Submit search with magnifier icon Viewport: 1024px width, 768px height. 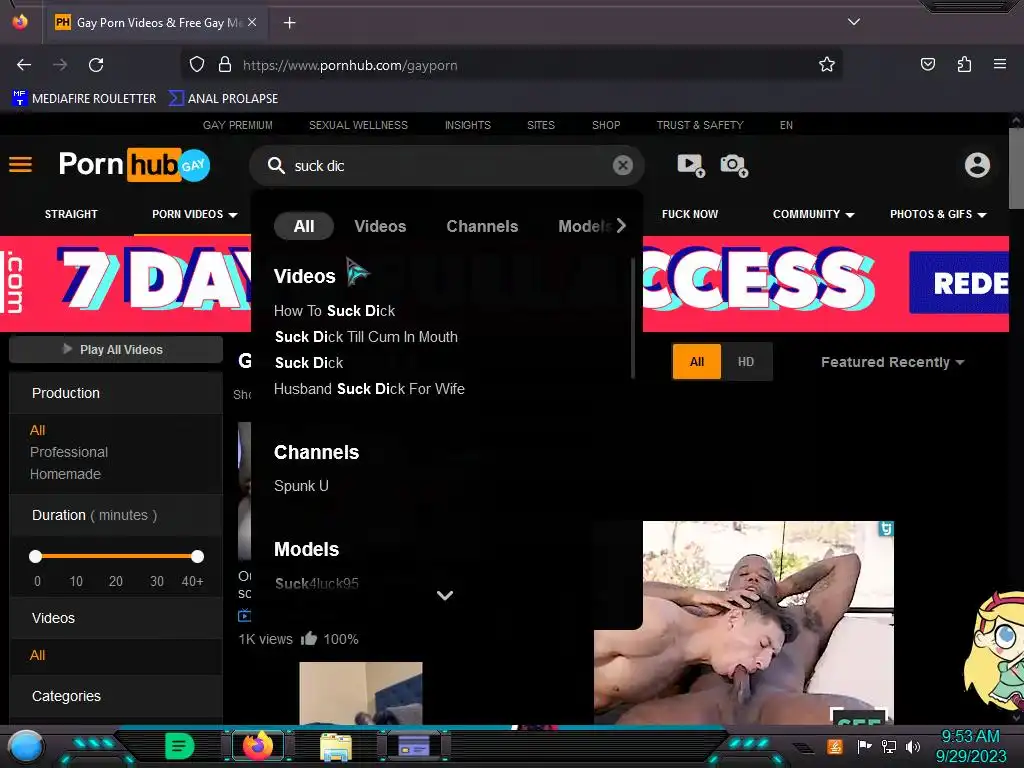(276, 165)
